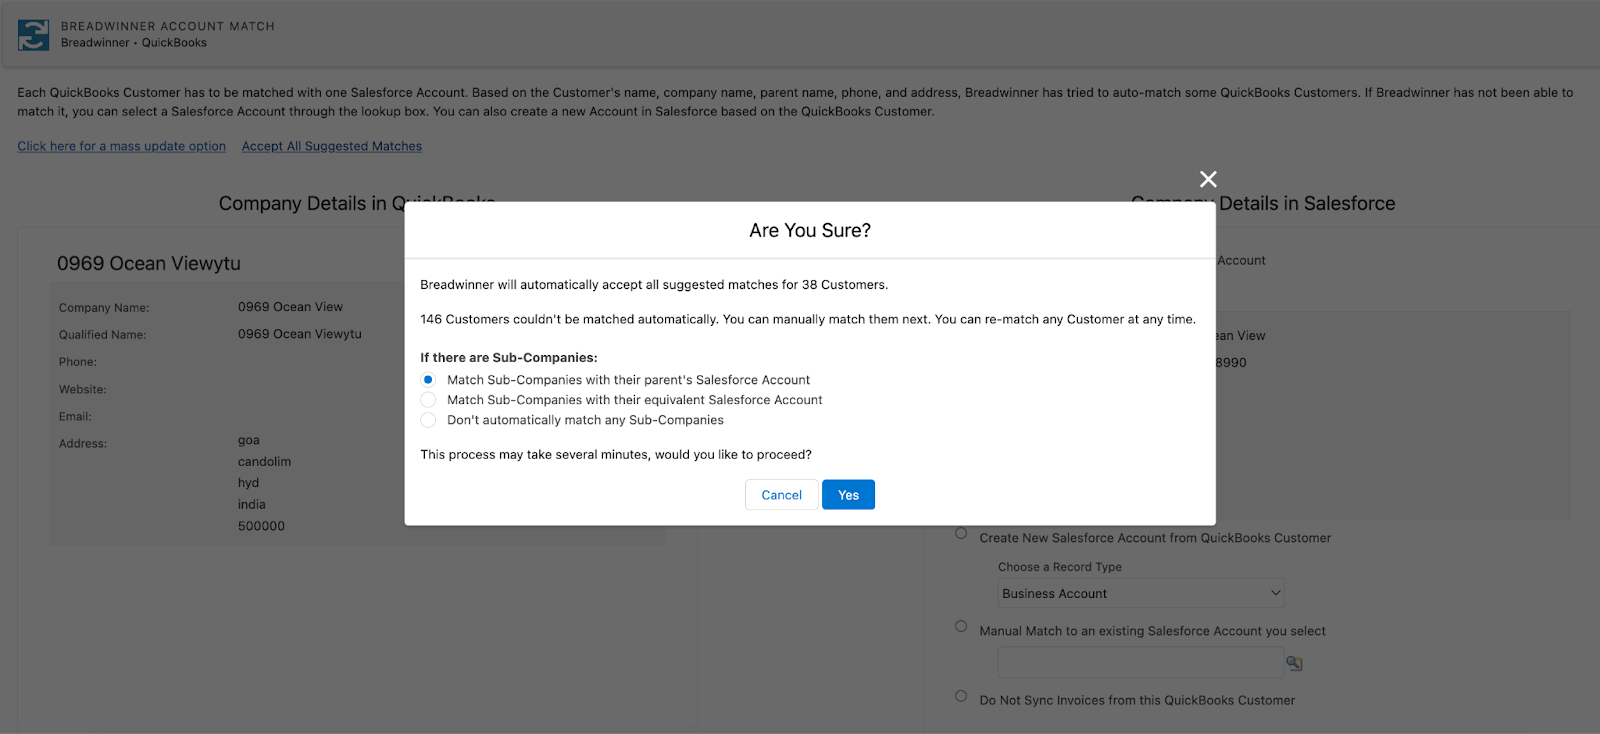Open the Business Account record type dropdown
The image size is (1600, 734).
point(1141,593)
